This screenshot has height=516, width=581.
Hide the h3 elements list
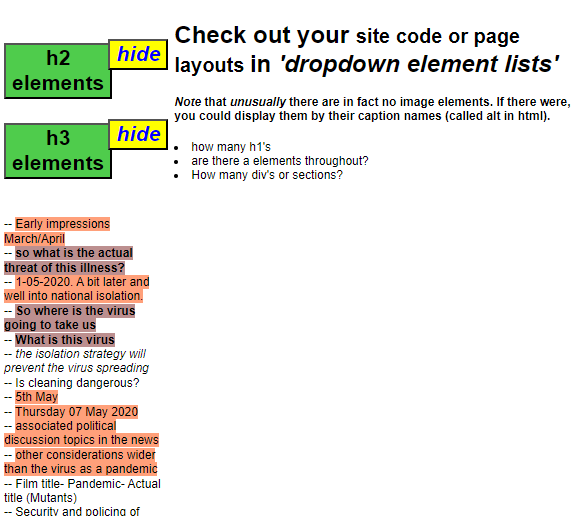(x=138, y=134)
